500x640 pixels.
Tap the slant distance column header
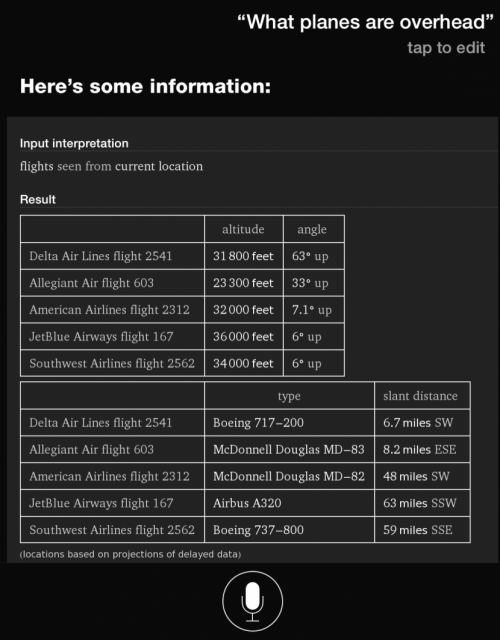coord(420,396)
